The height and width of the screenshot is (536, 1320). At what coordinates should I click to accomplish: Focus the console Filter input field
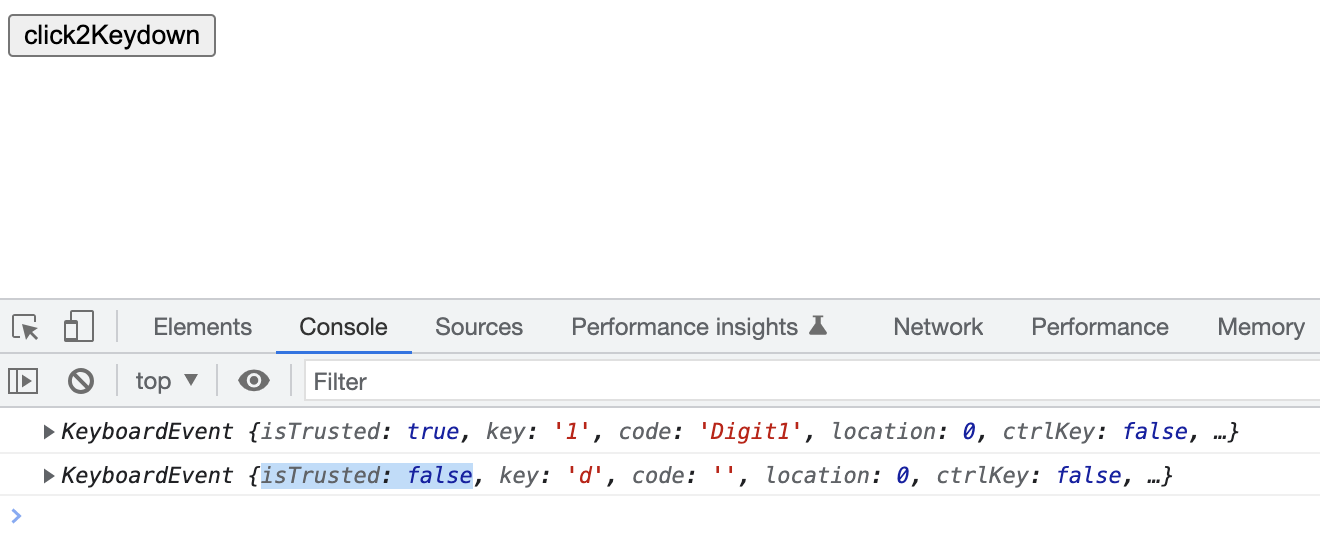click(x=800, y=381)
